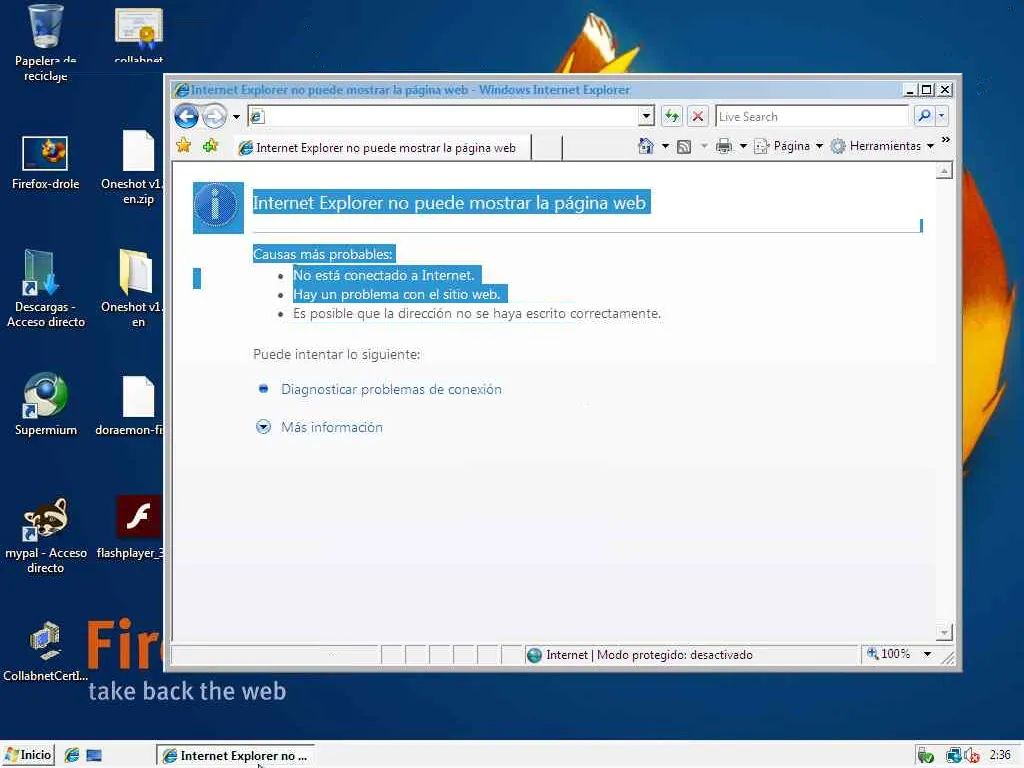The width and height of the screenshot is (1024, 768).
Task: Click the Print icon
Action: (x=724, y=146)
